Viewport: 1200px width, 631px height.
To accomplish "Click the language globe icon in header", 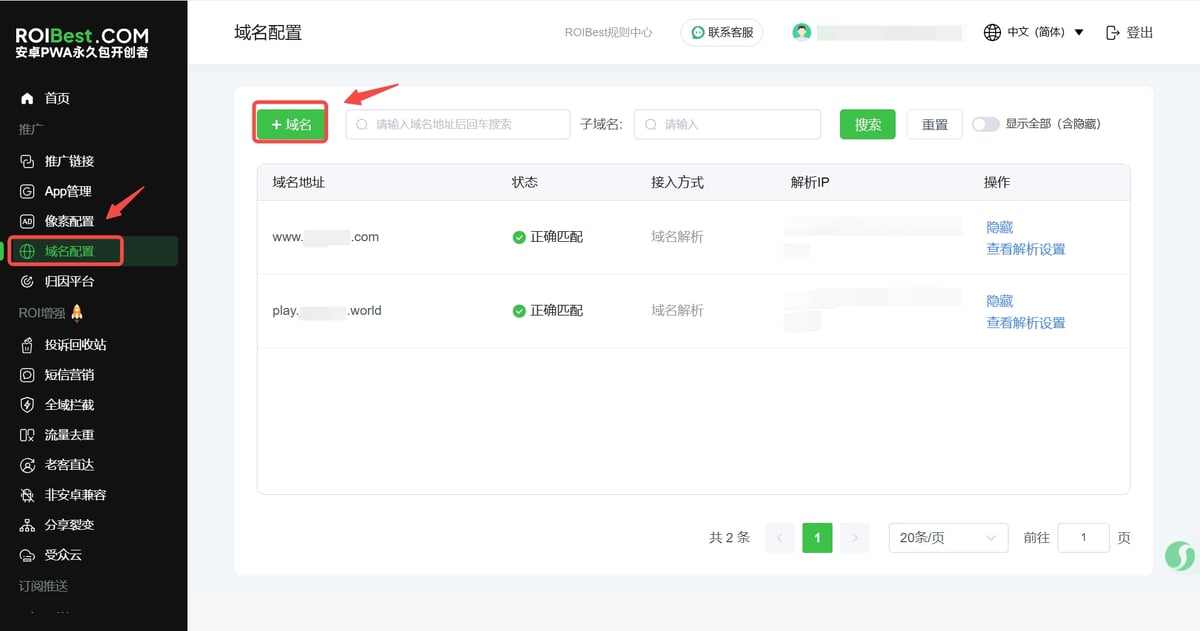I will [992, 32].
